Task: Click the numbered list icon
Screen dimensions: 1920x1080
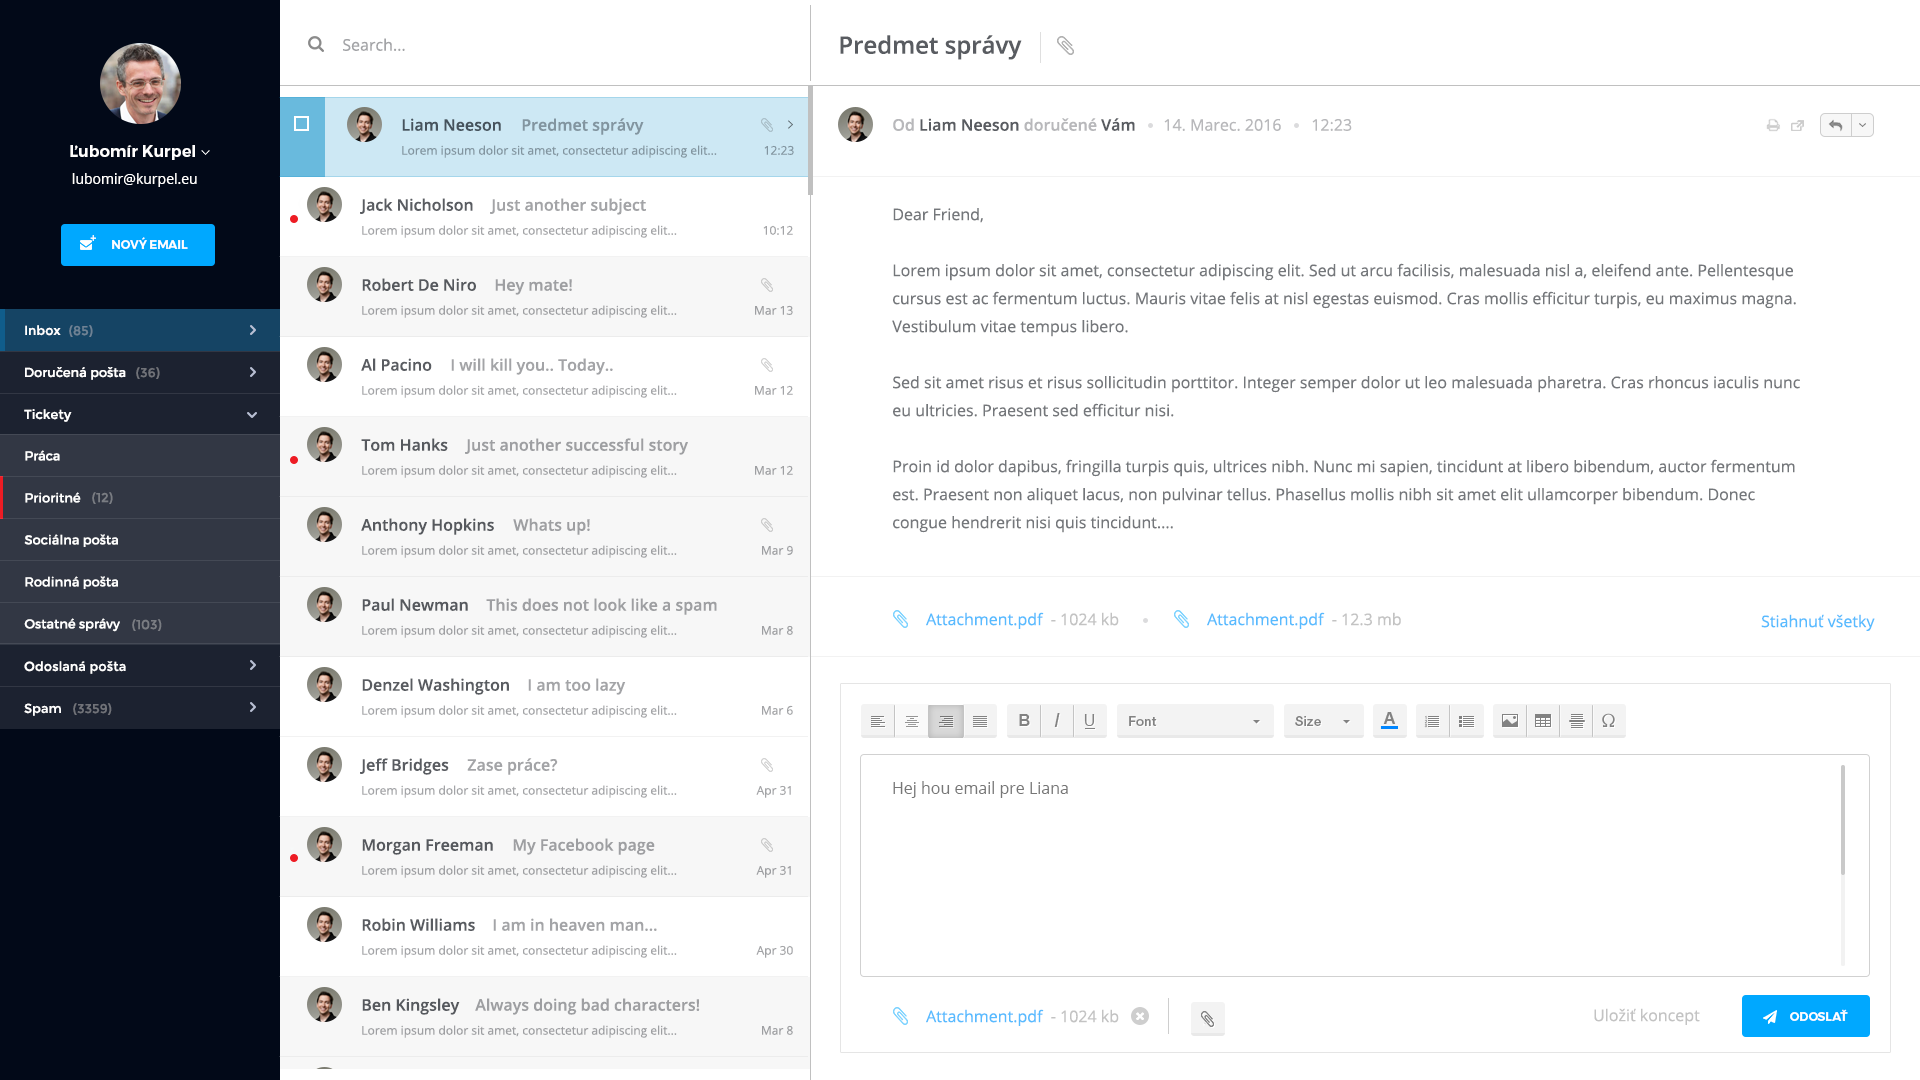Action: 1432,720
